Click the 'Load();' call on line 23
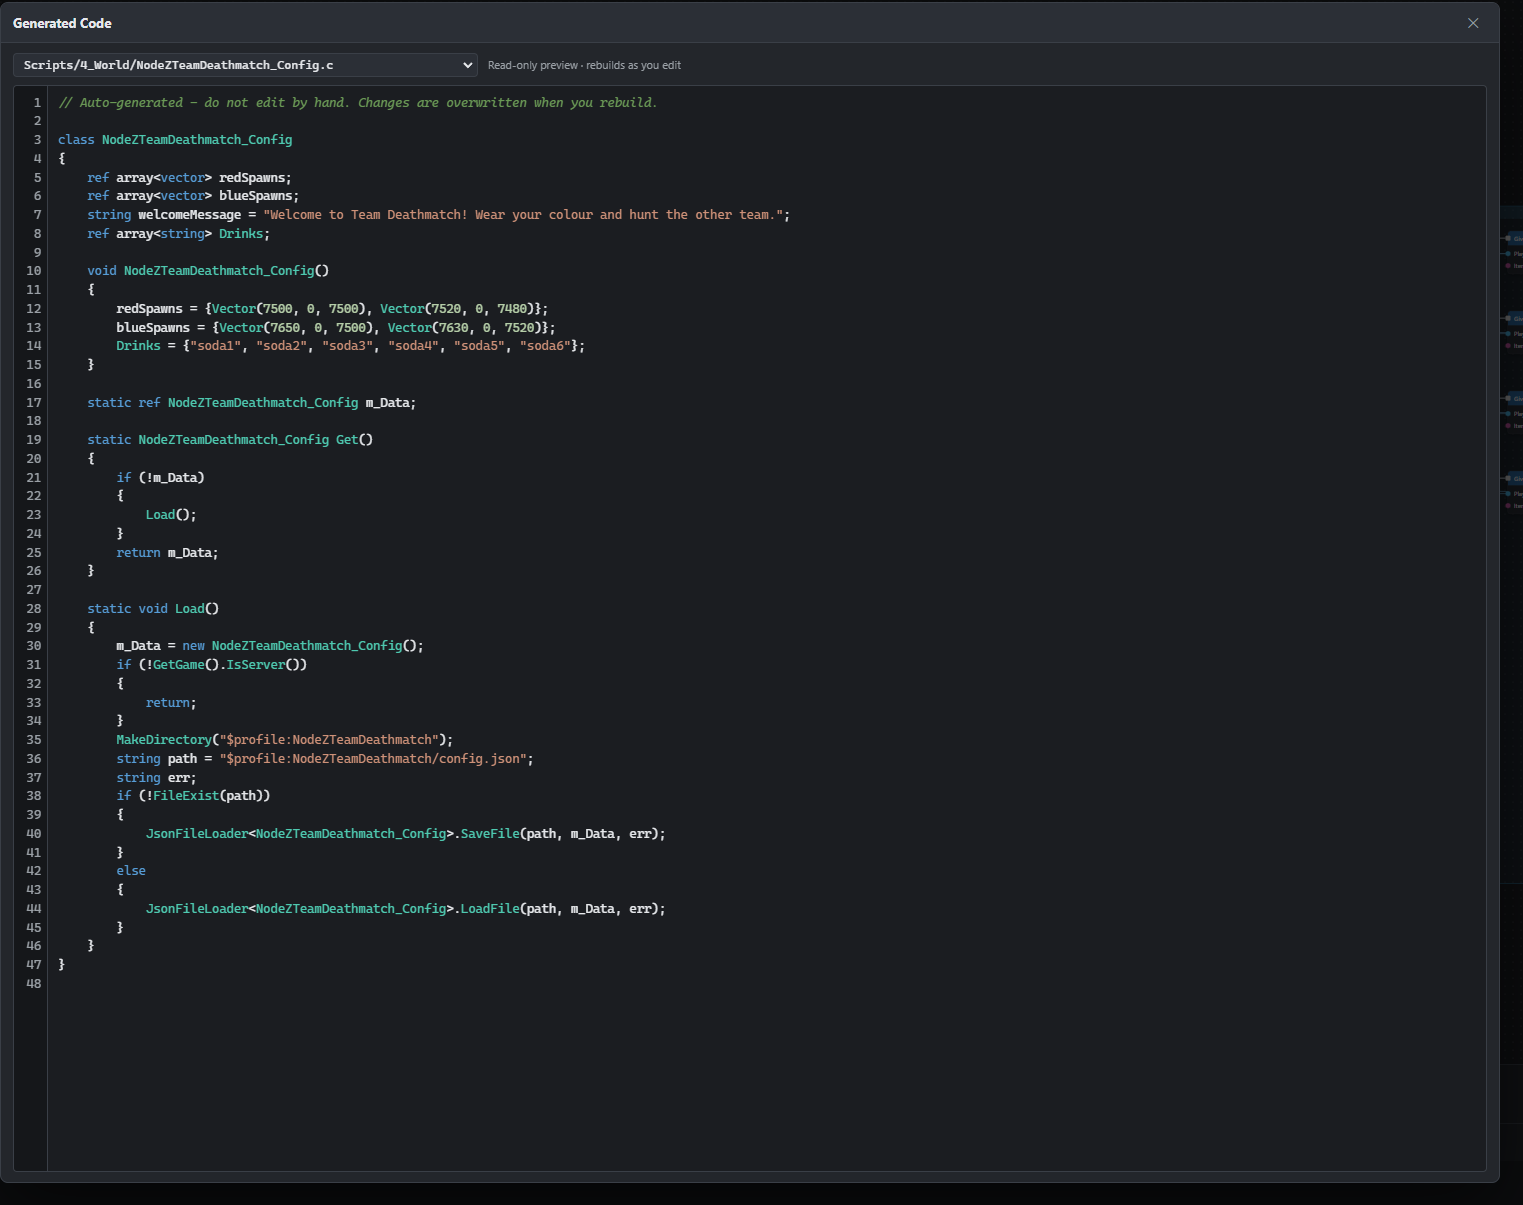This screenshot has width=1523, height=1205. (x=171, y=515)
